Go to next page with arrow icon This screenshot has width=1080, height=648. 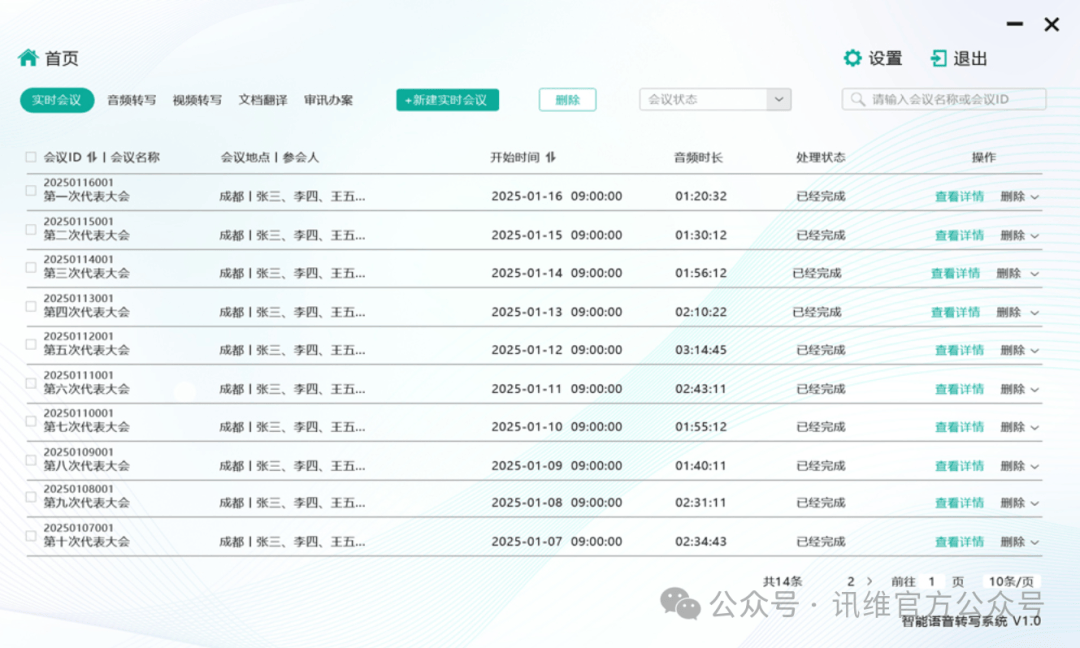tap(870, 581)
